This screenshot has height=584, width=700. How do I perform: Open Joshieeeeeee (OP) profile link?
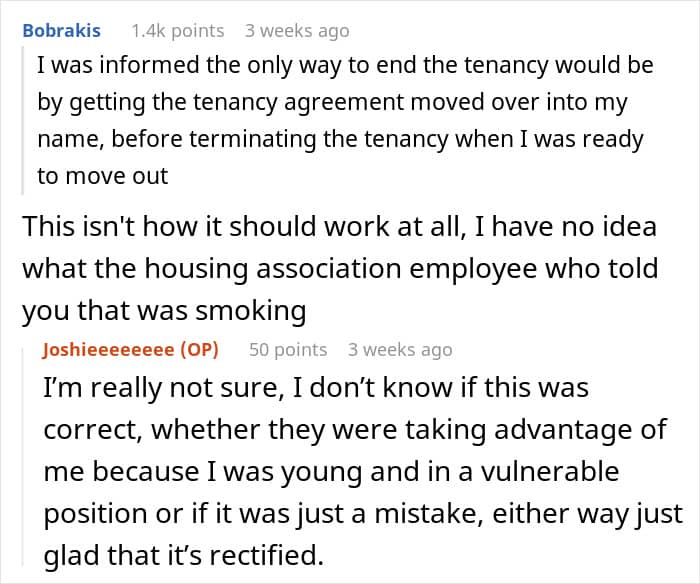130,349
